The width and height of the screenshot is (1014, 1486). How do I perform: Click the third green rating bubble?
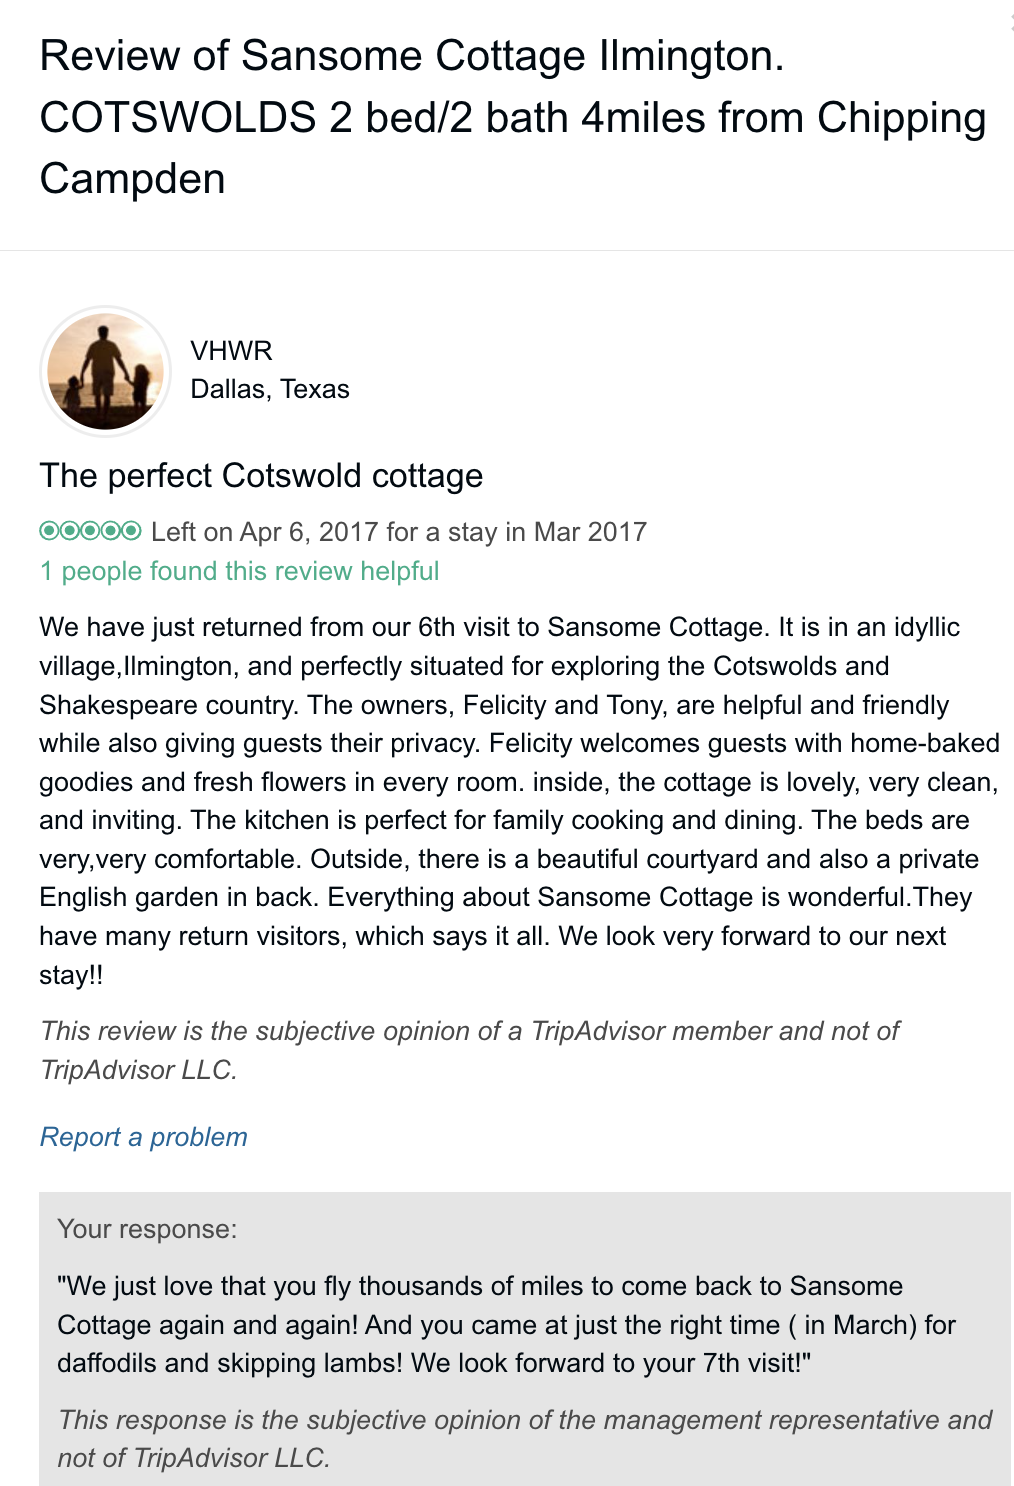90,530
